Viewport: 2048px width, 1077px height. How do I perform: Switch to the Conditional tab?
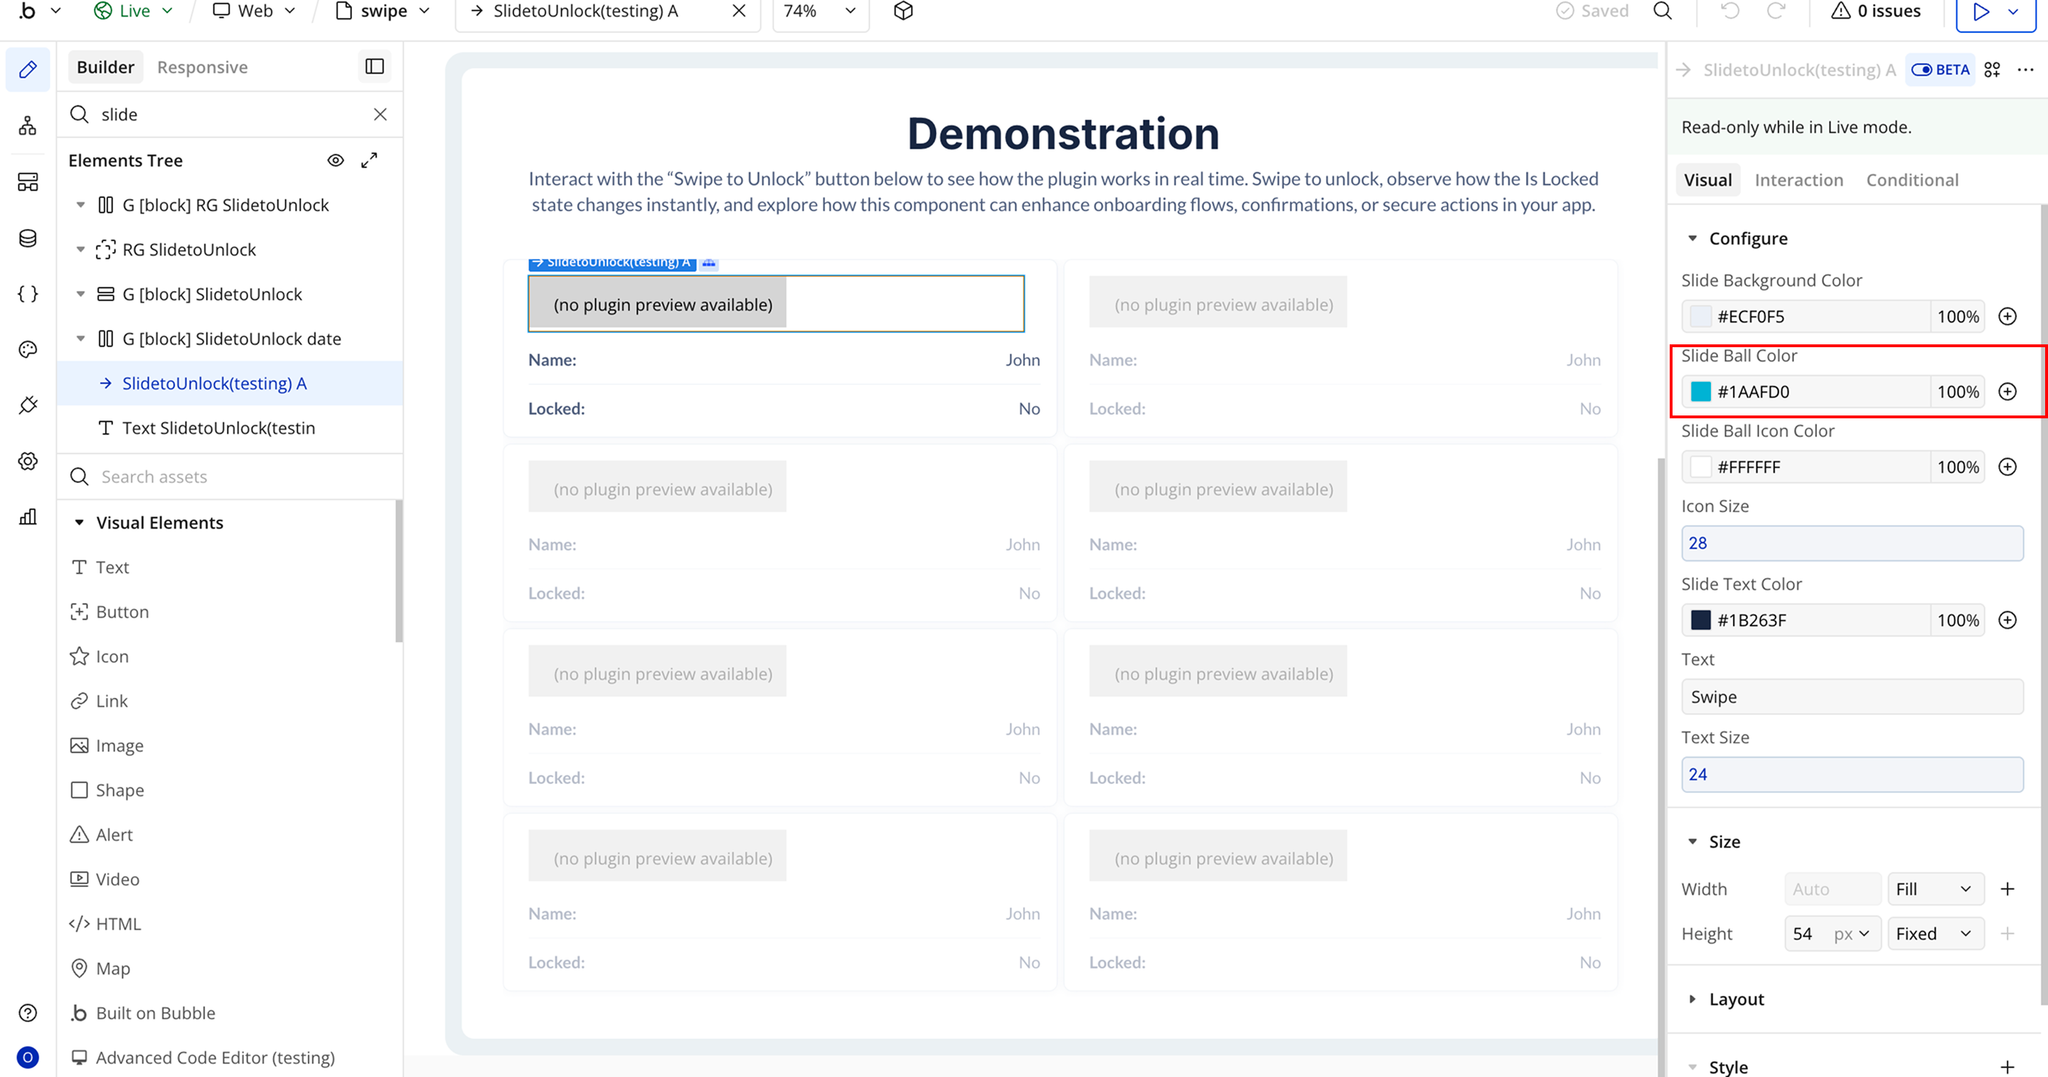tap(1912, 180)
